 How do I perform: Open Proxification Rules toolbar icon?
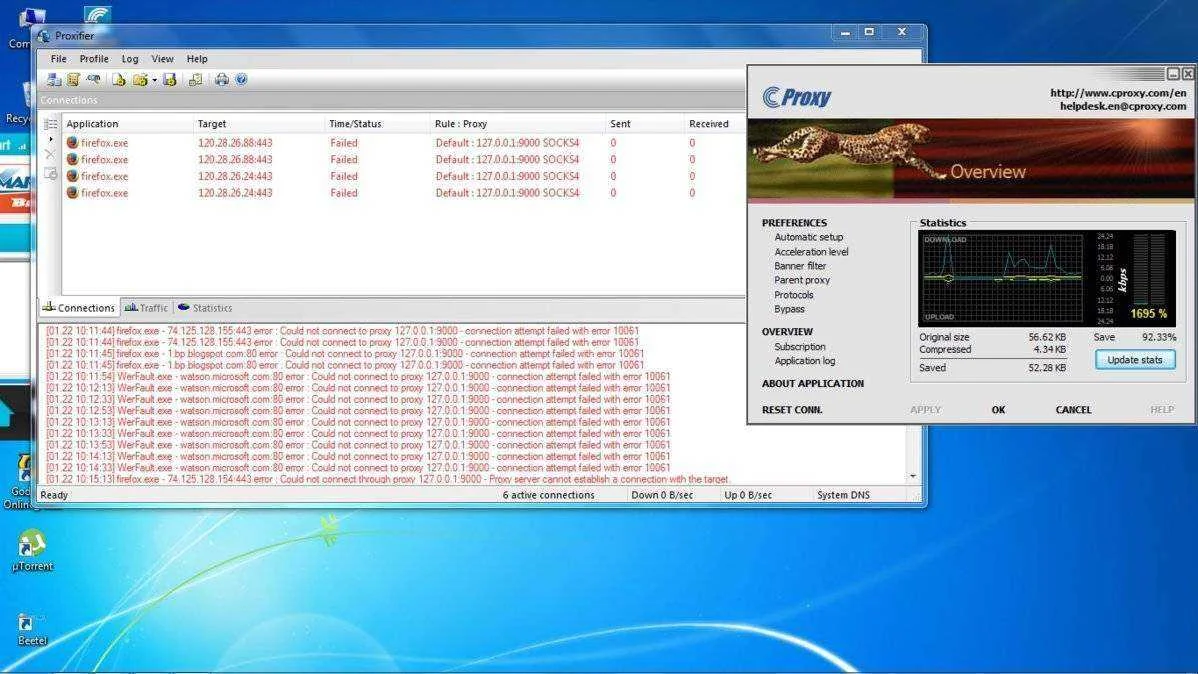[73, 79]
